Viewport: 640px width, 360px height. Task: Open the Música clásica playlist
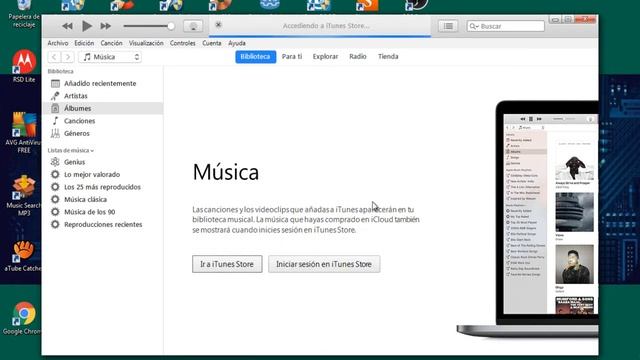point(103,200)
